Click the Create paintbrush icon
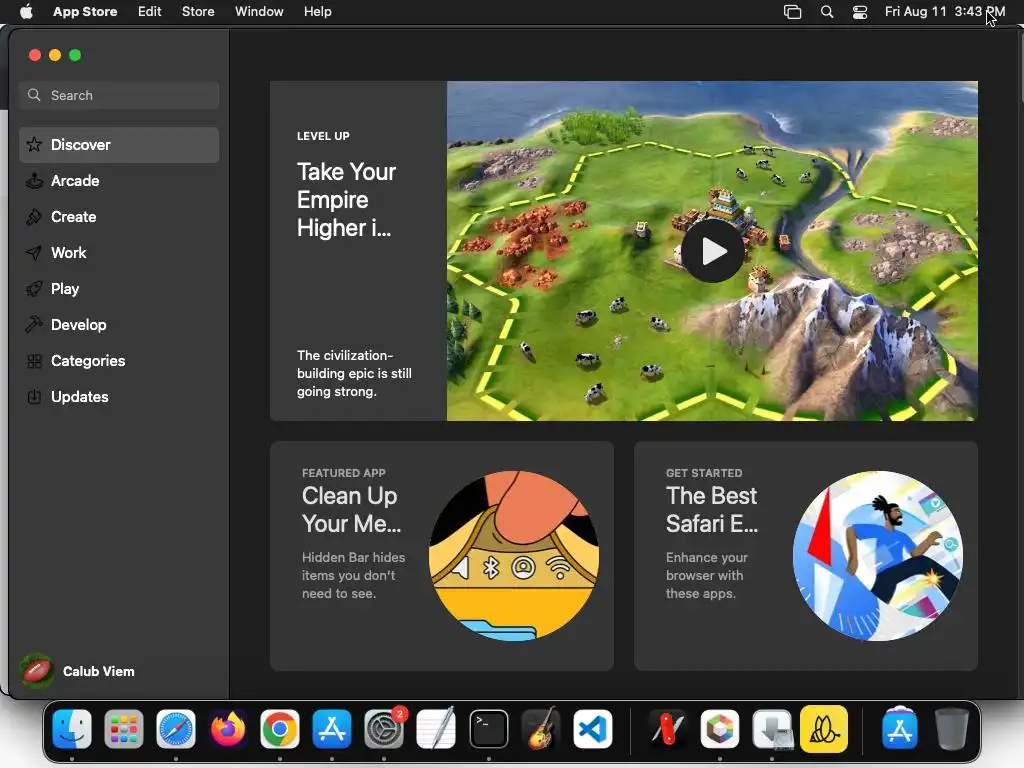 [x=34, y=217]
